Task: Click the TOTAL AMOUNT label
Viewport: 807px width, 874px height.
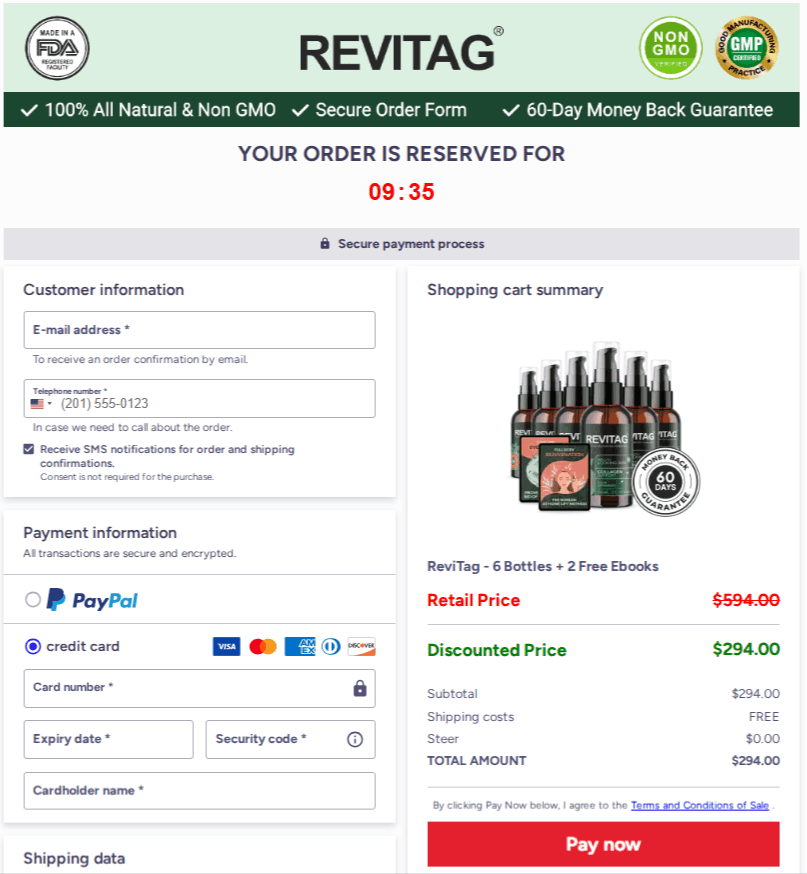Action: [x=477, y=760]
